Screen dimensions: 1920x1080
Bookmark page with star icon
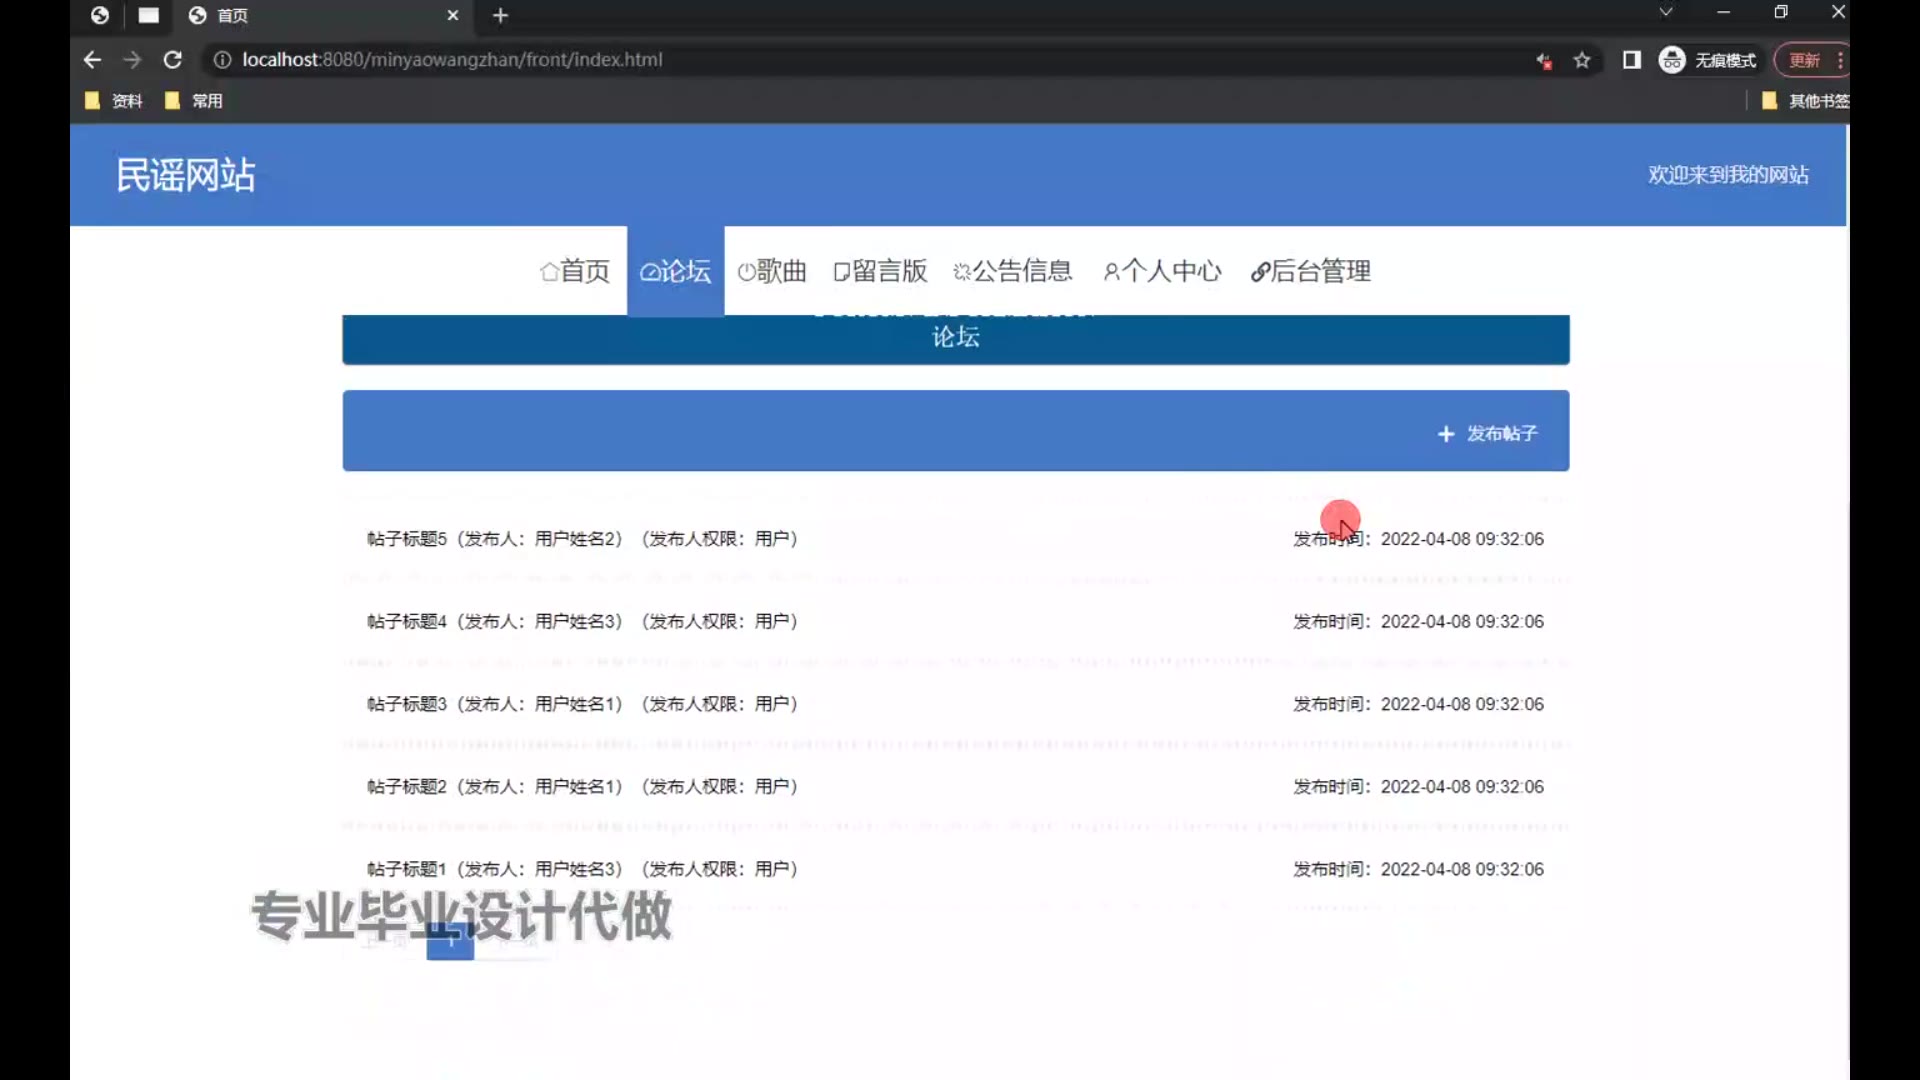[1582, 60]
